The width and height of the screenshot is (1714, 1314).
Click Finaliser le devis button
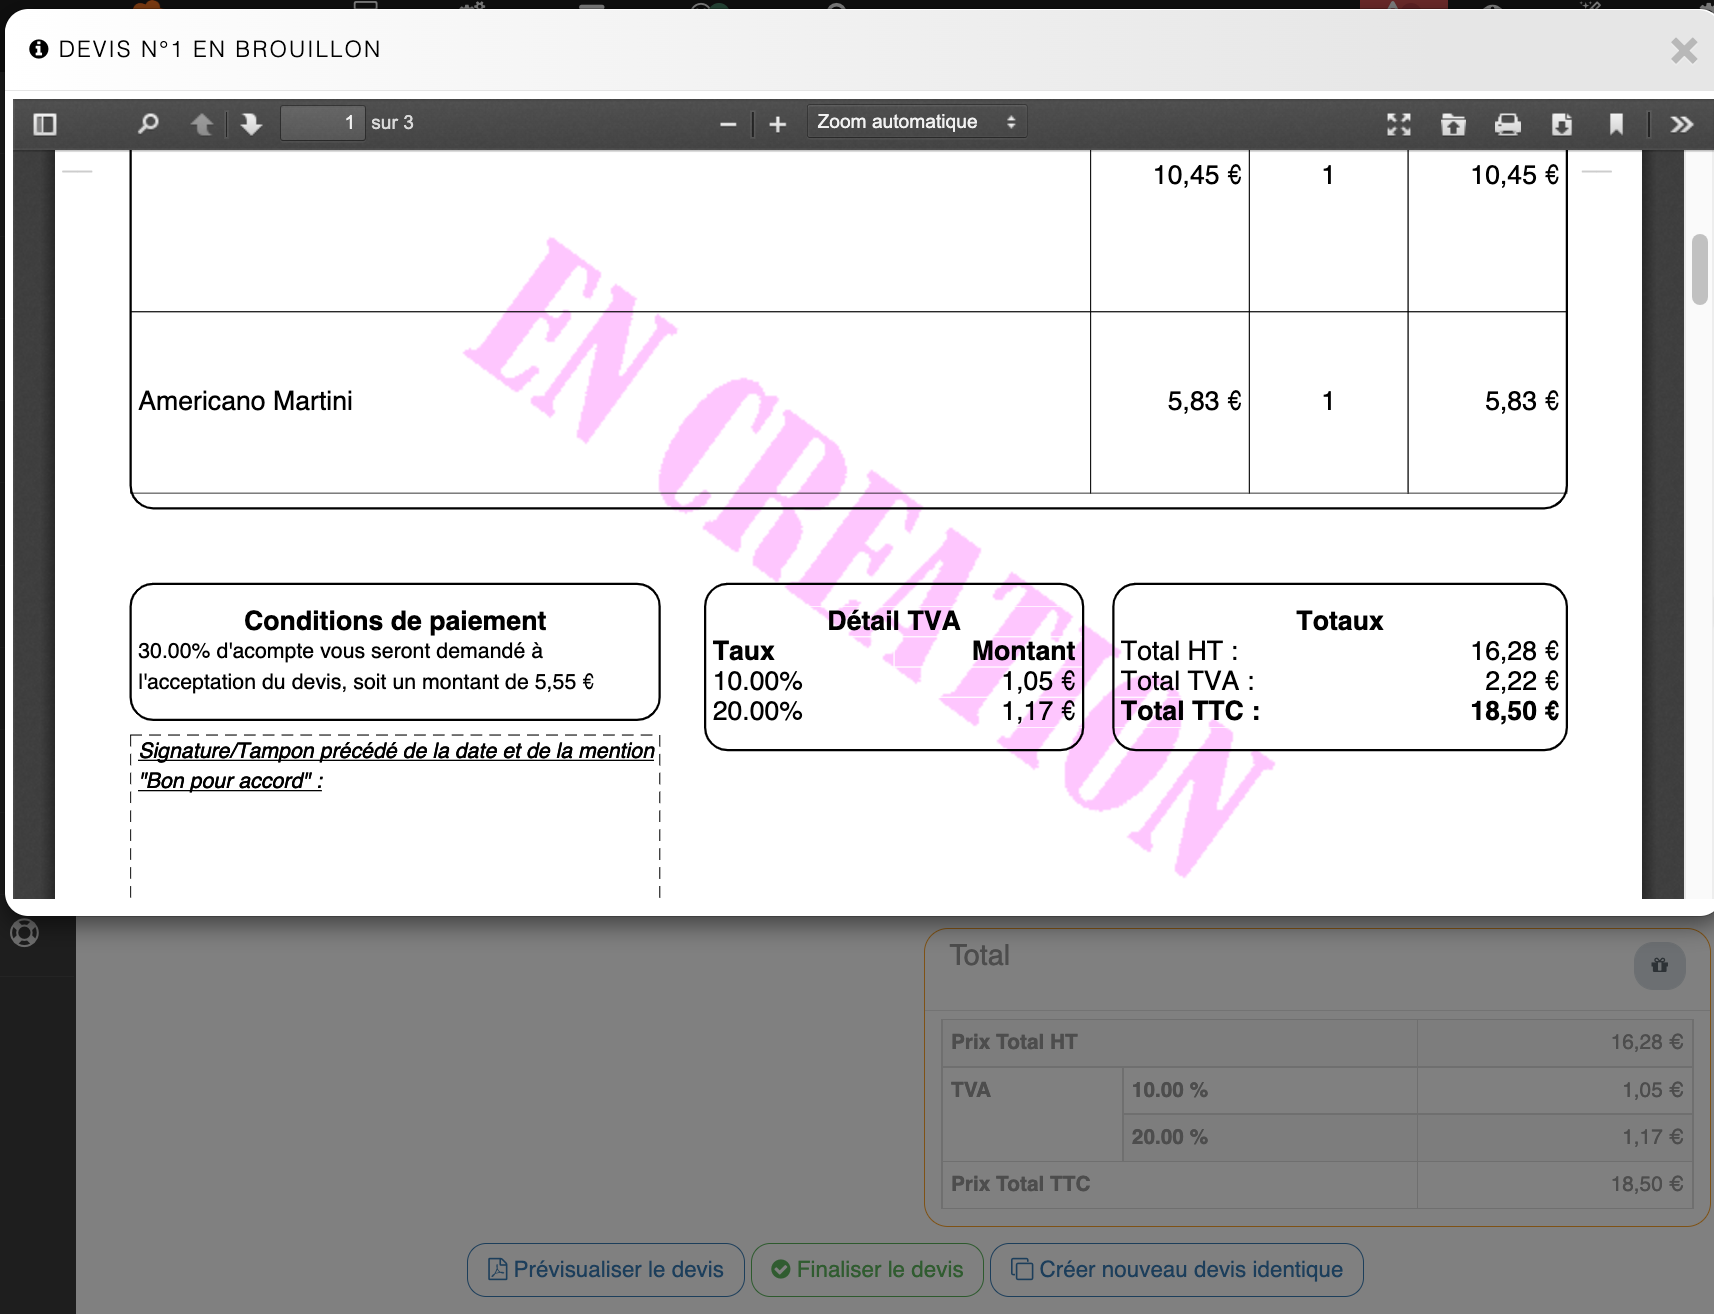[x=867, y=1269]
